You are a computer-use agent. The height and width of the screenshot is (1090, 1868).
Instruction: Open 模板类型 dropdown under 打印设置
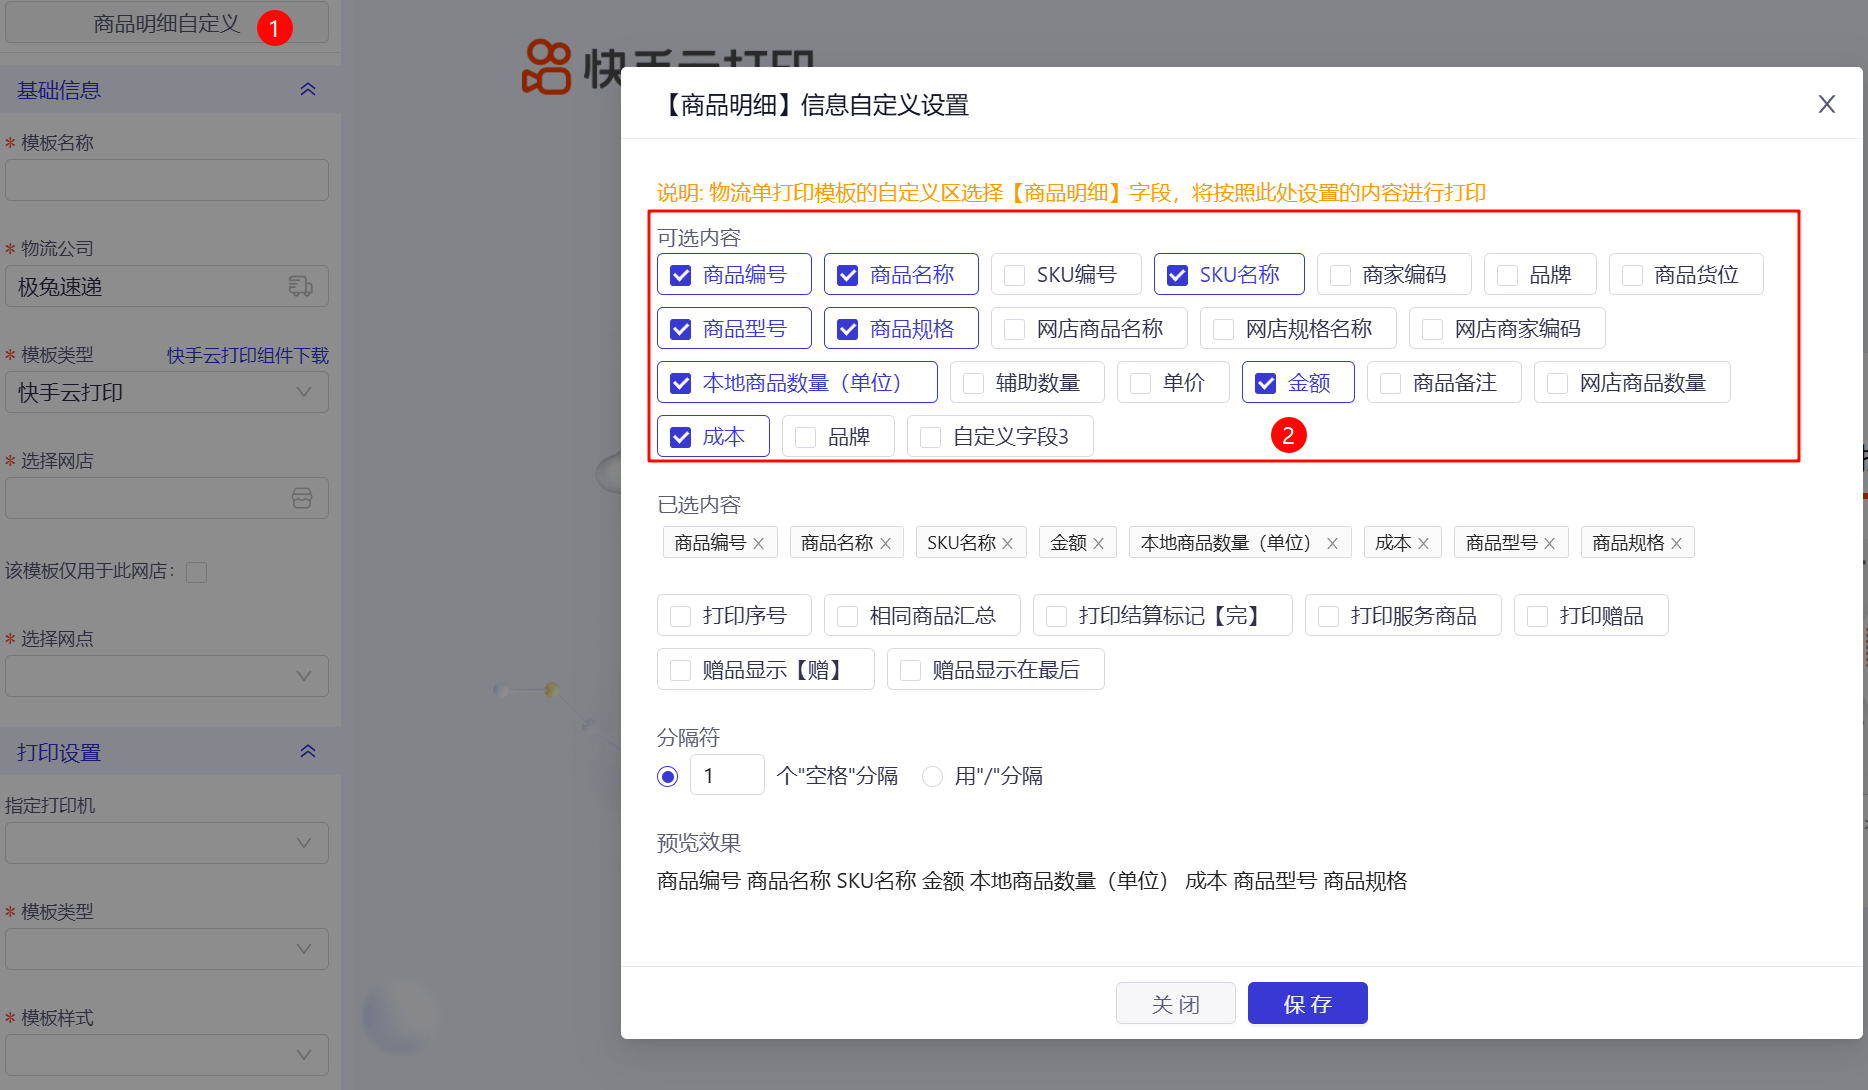[167, 949]
